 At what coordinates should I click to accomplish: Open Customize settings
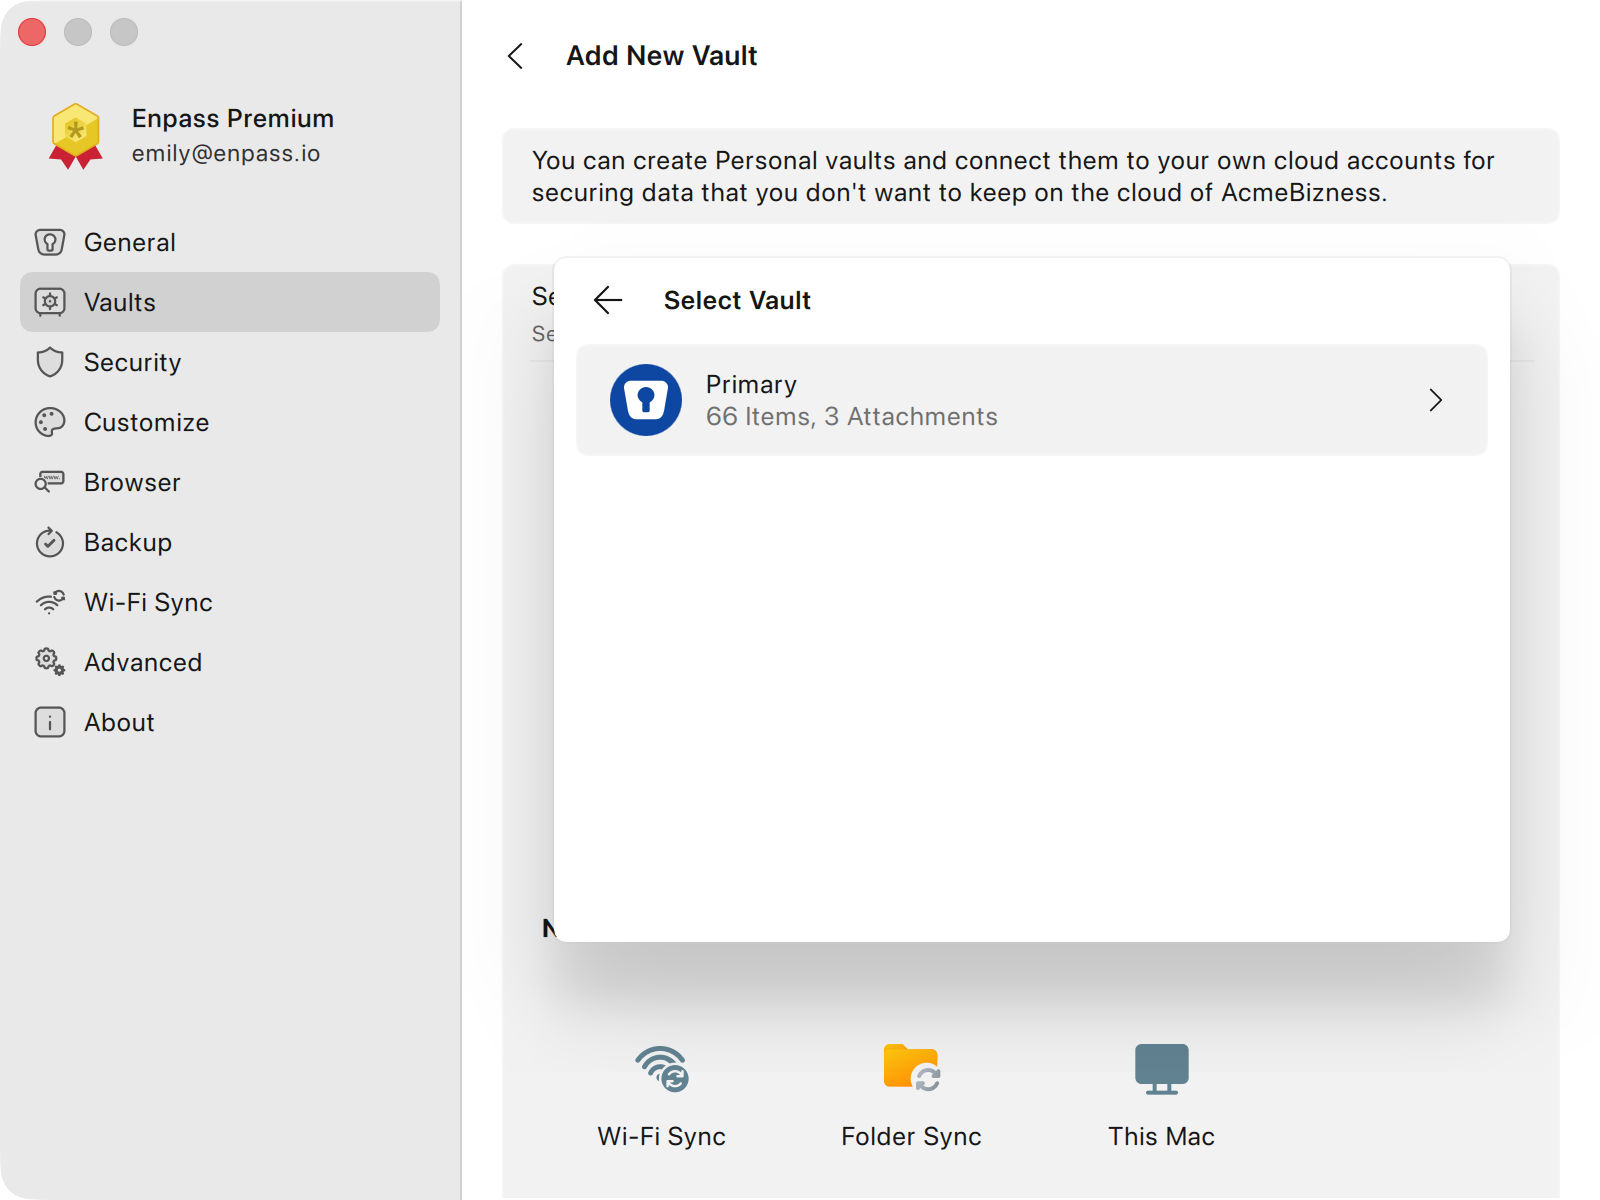[x=230, y=422]
